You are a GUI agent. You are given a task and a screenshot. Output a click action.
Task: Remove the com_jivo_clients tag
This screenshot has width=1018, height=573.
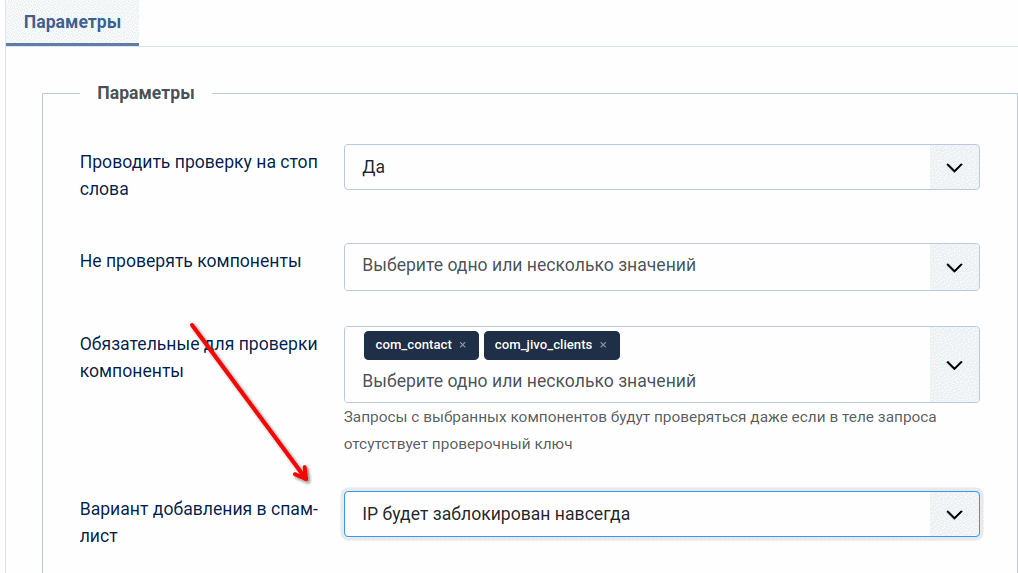pyautogui.click(x=603, y=345)
